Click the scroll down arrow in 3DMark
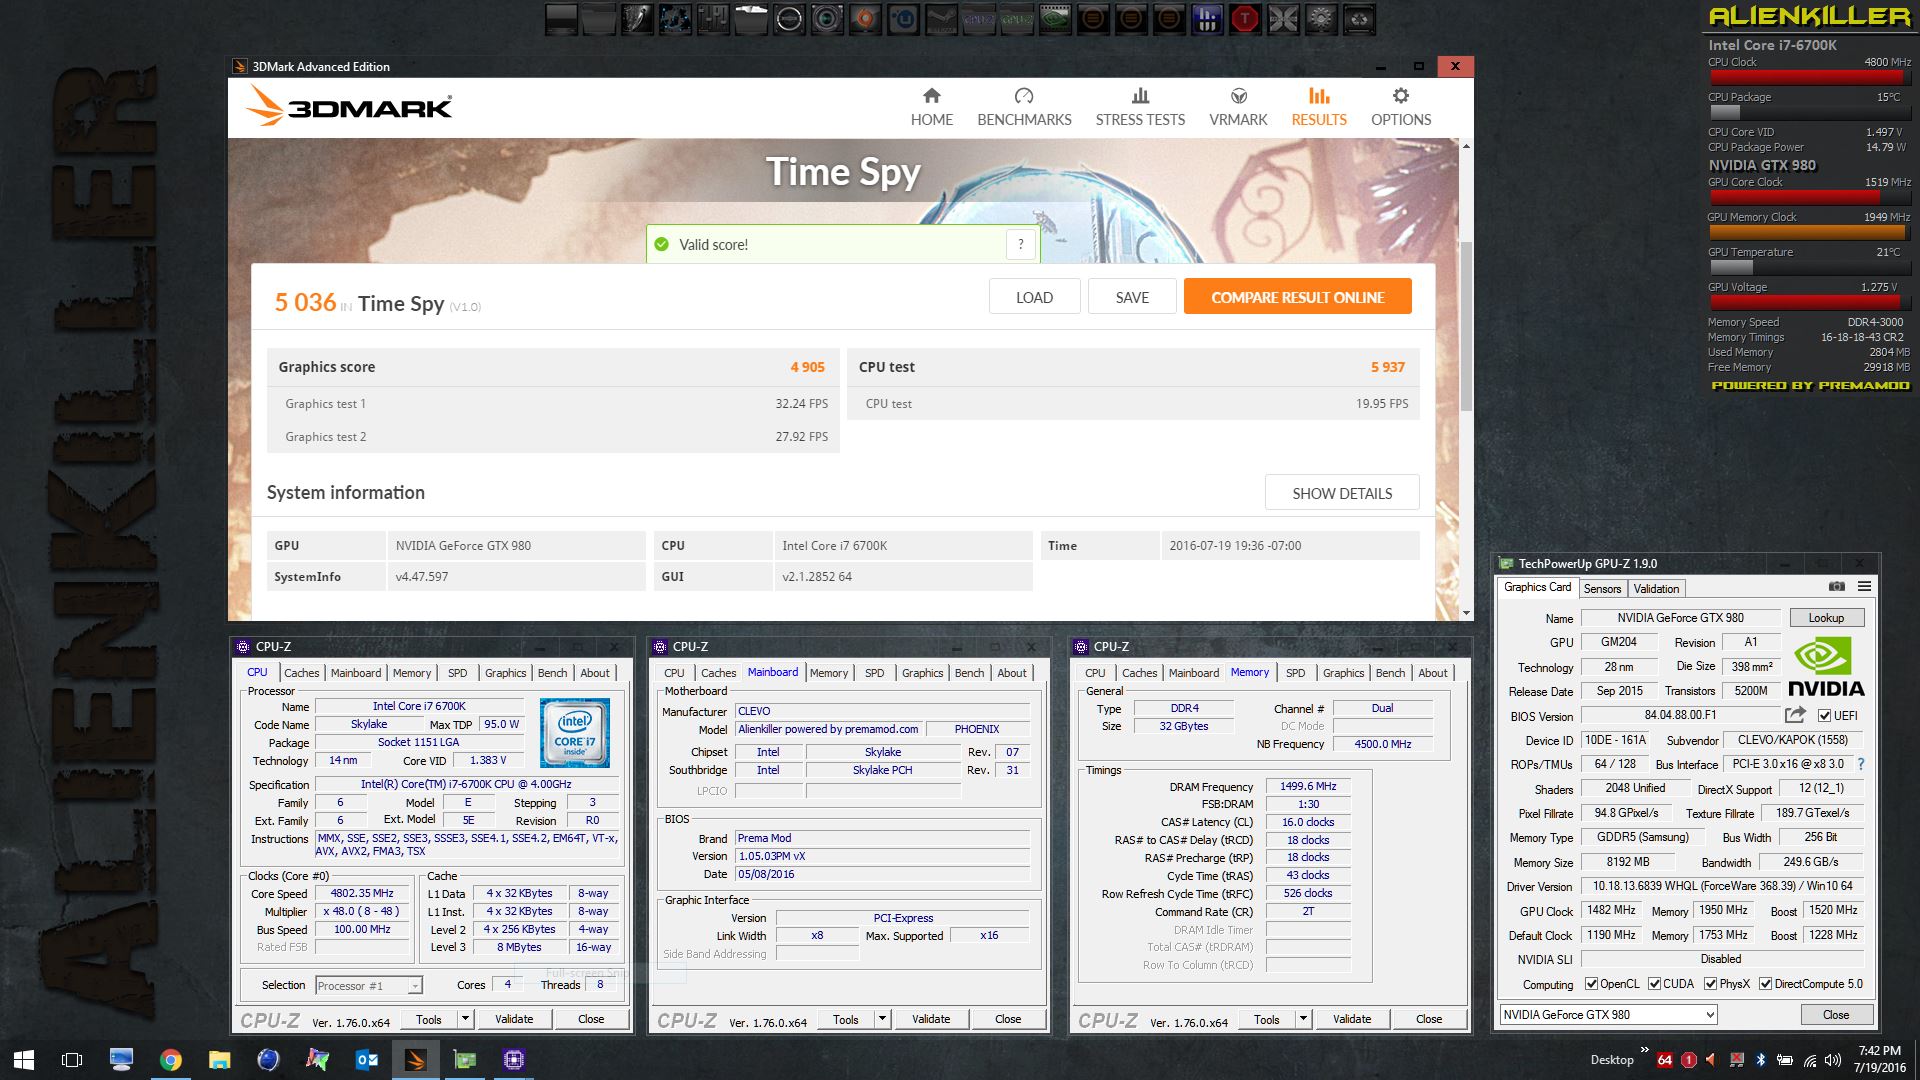This screenshot has height=1080, width=1920. [1466, 612]
